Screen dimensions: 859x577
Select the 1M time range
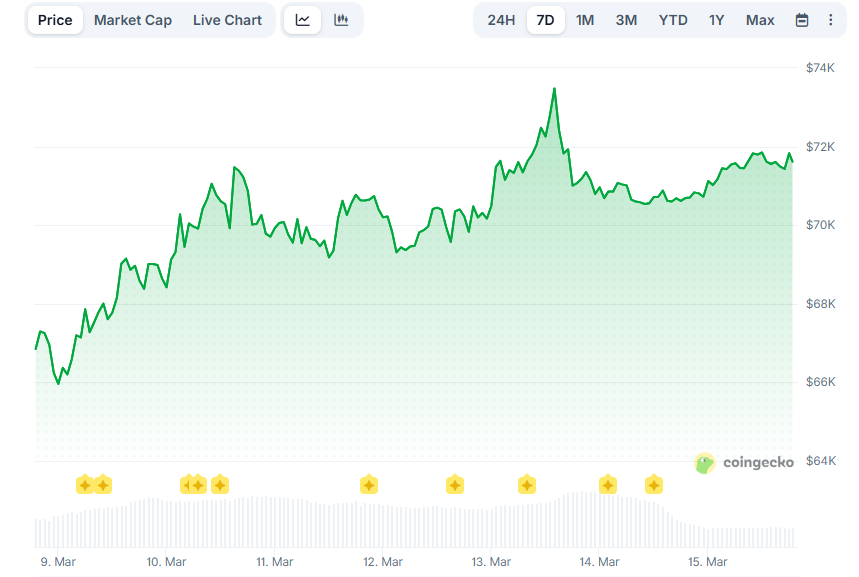[585, 20]
